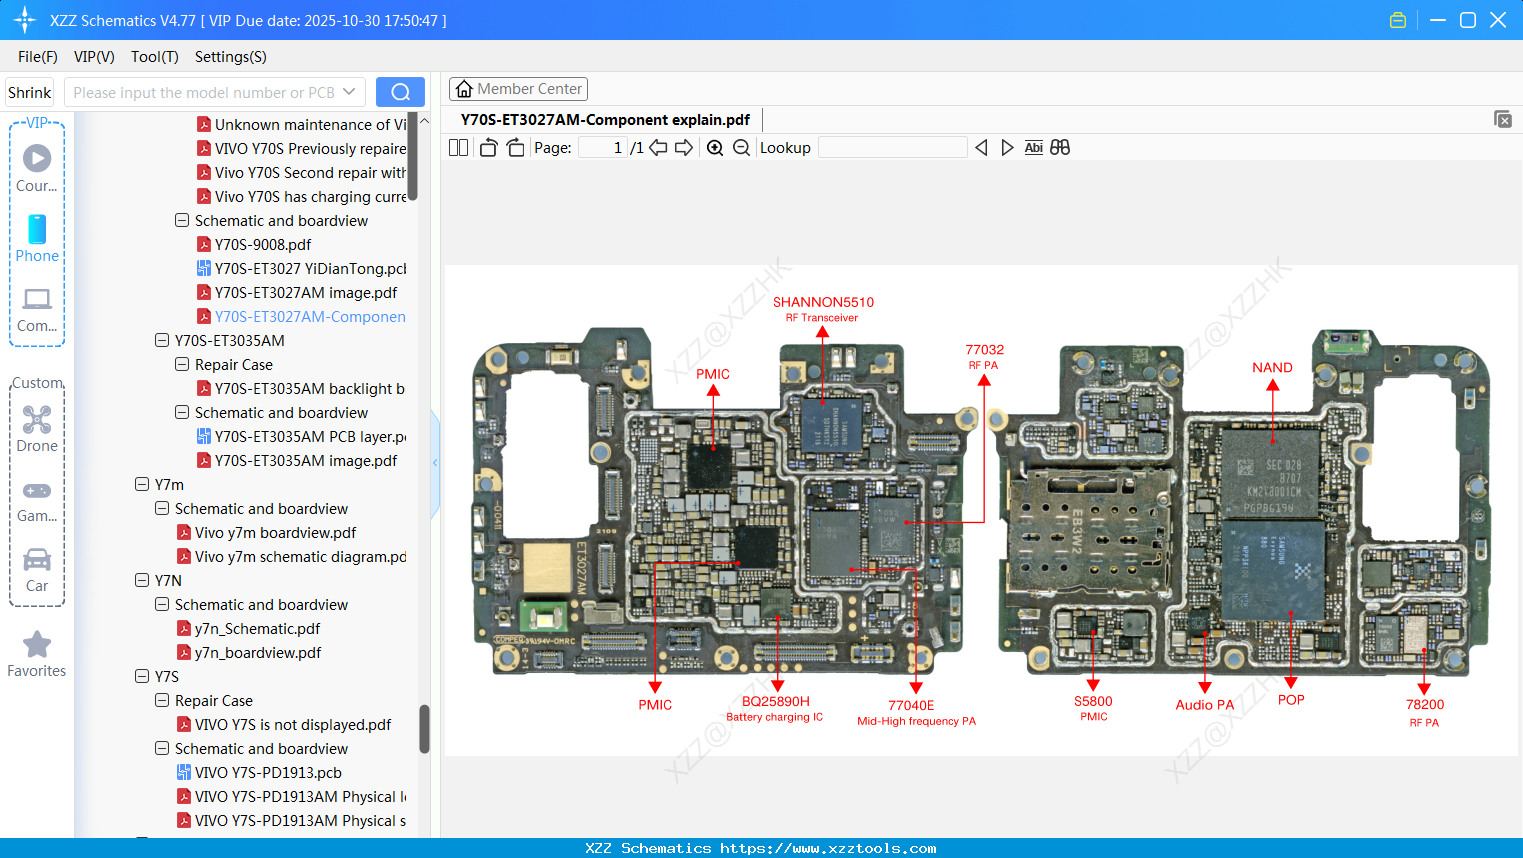Collapse the Y70S-ET3035AM section
The width and height of the screenshot is (1523, 858).
point(161,340)
